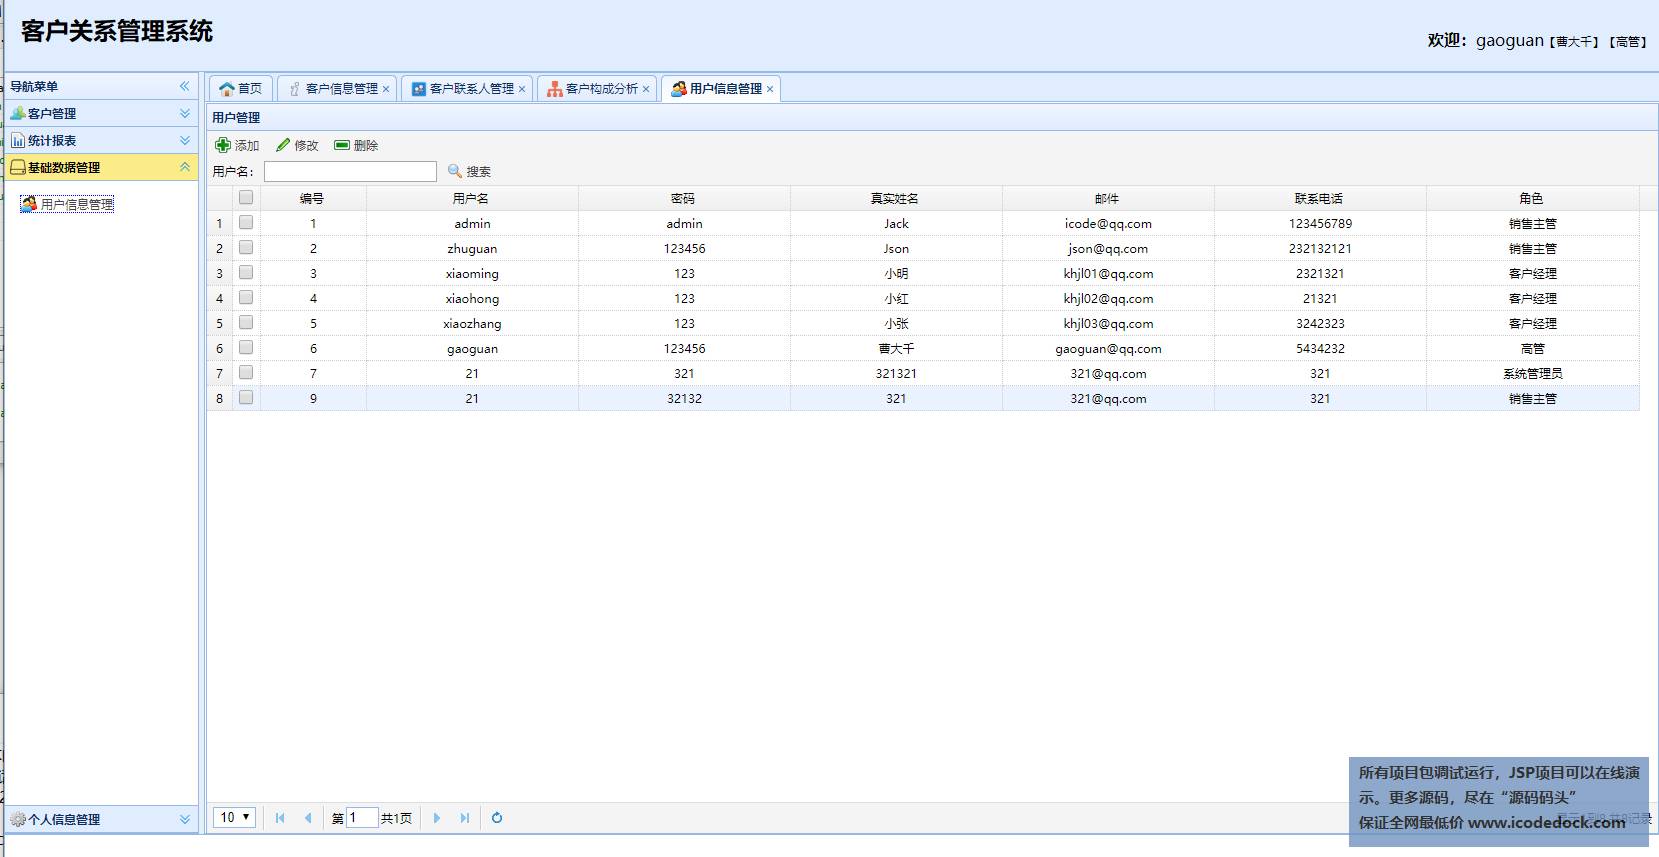This screenshot has height=857, width=1659.
Task: Sort by the 用户名 column header
Action: (x=472, y=198)
